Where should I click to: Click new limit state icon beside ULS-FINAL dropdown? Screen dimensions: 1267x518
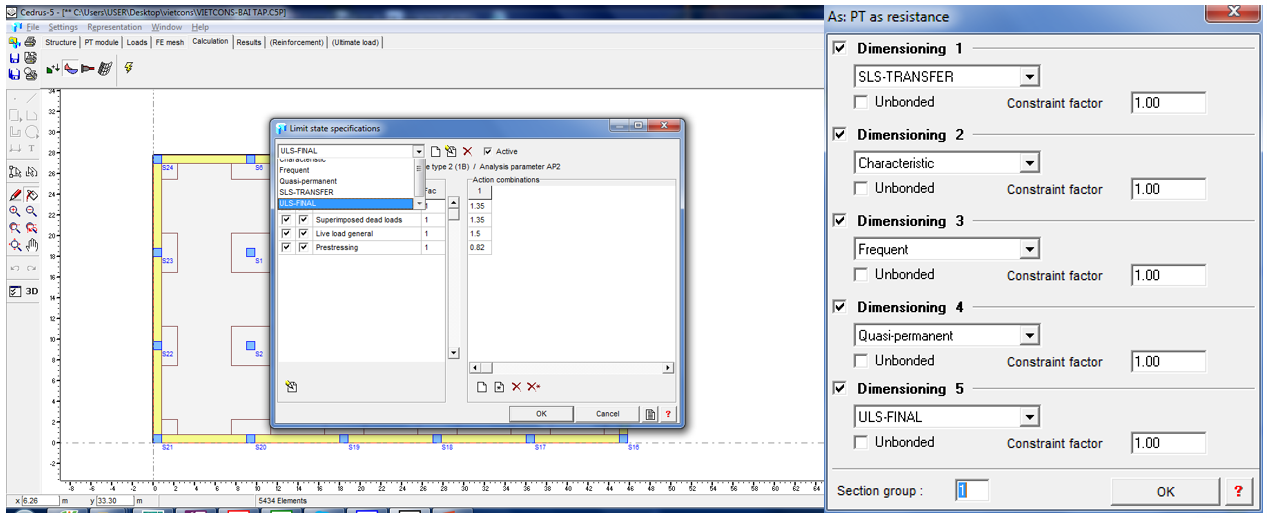point(435,151)
